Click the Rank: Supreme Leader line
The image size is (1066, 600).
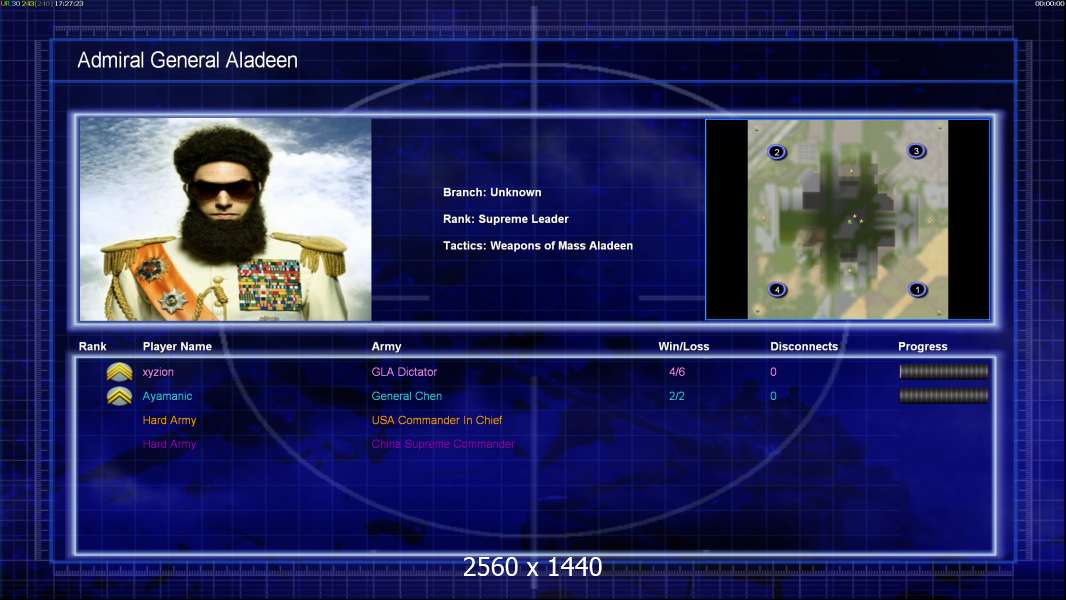pos(506,219)
